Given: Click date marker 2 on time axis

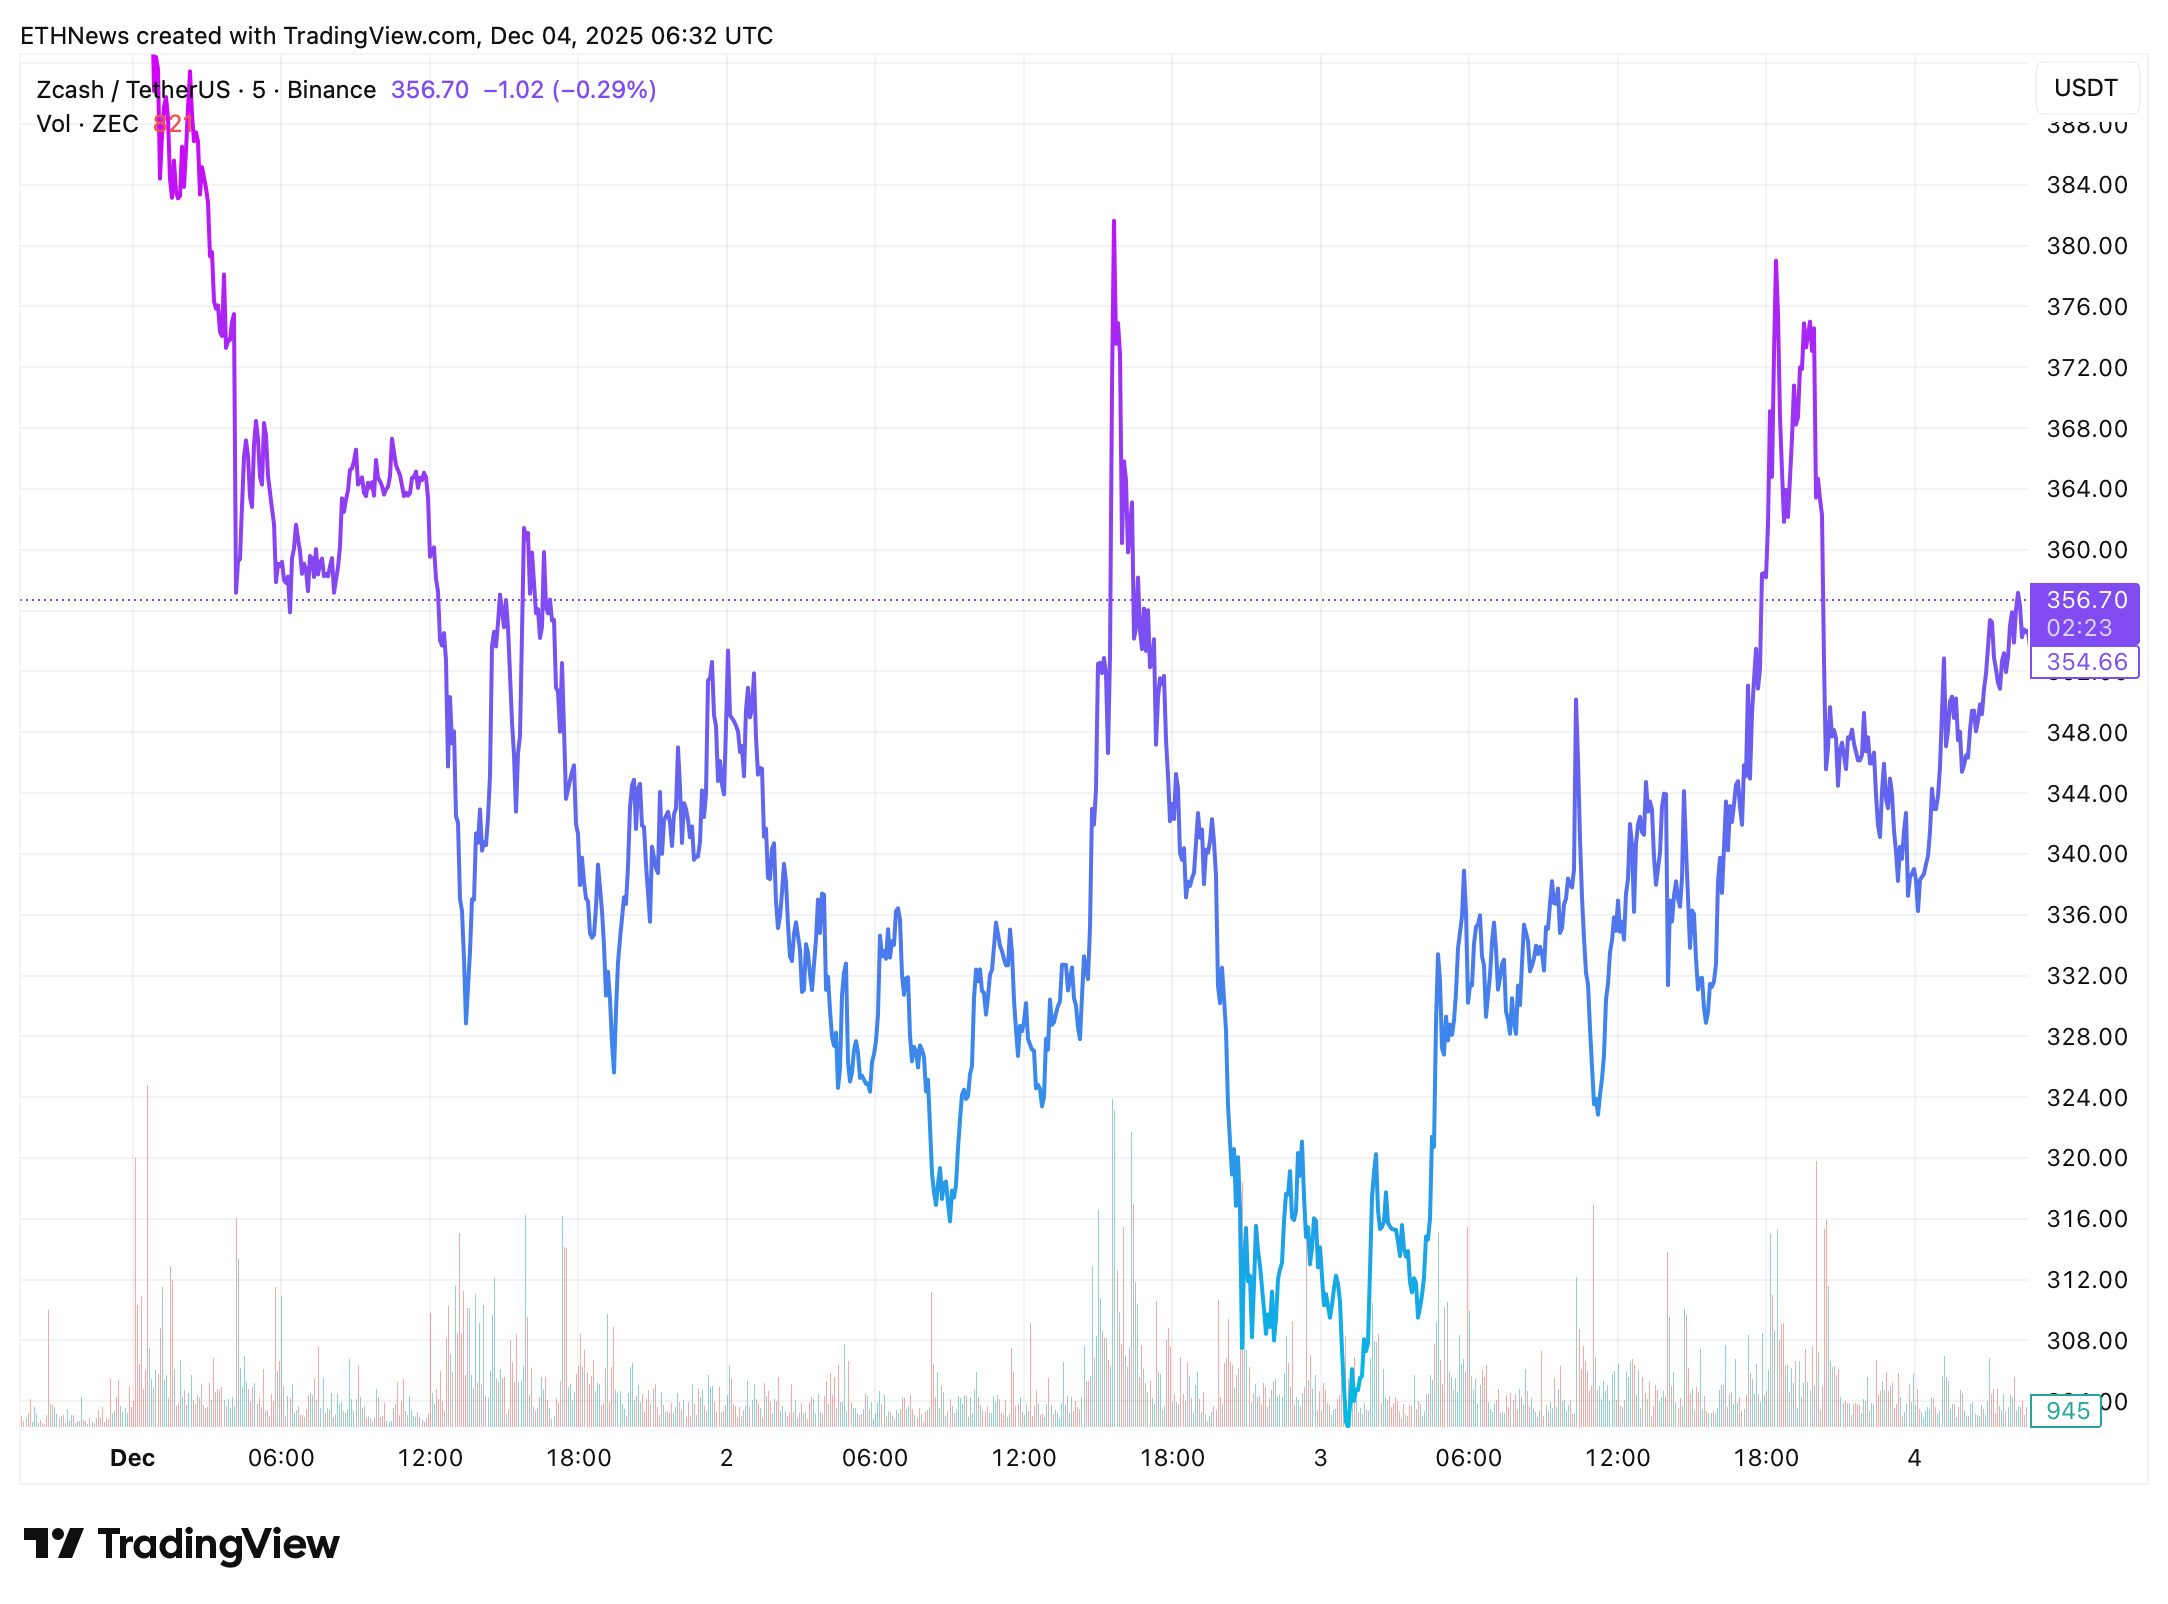Looking at the screenshot, I should [x=727, y=1458].
